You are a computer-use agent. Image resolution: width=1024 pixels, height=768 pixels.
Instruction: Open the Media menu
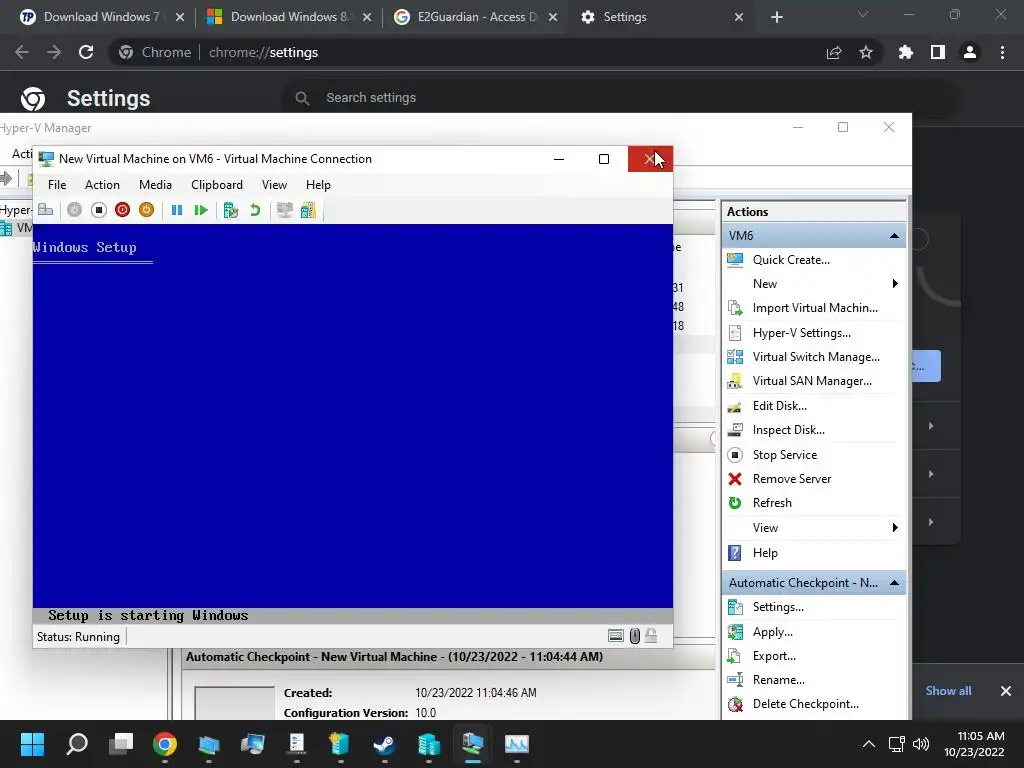click(x=155, y=185)
